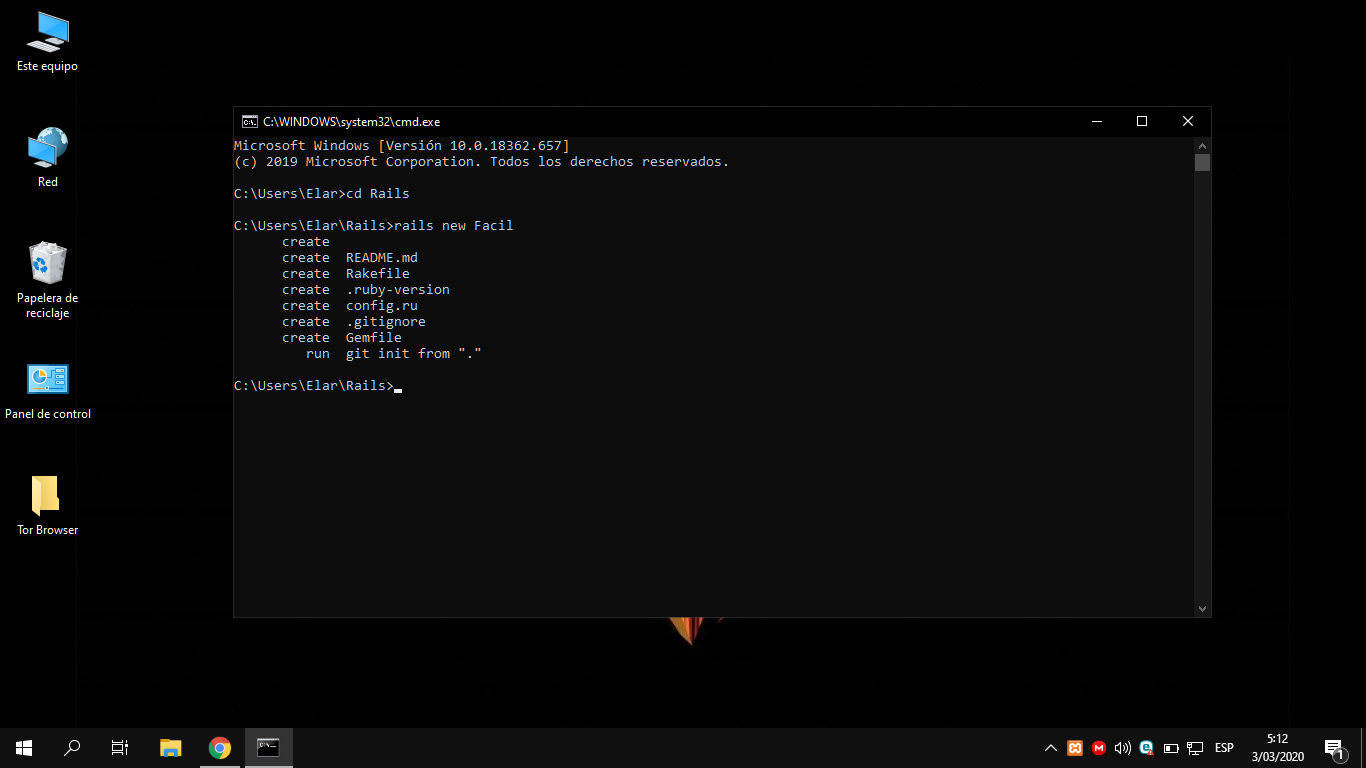The height and width of the screenshot is (768, 1366).
Task: Open taskbar Search
Action: tap(72, 748)
